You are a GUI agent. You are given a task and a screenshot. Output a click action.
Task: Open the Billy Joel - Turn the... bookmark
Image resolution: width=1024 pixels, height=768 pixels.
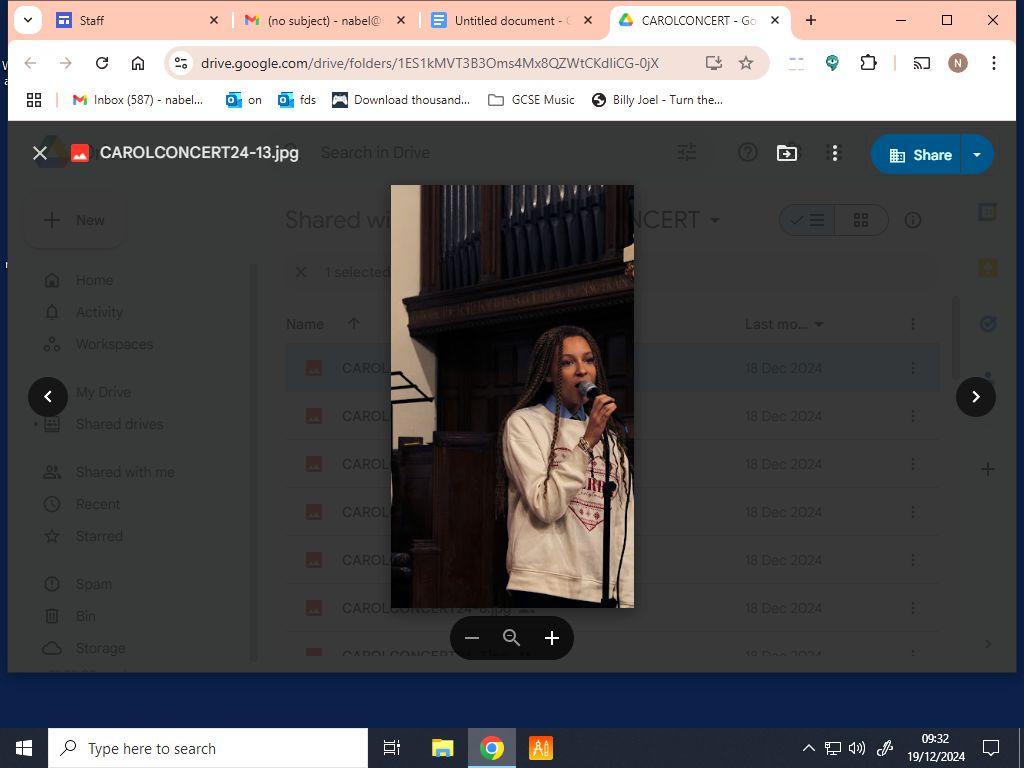657,100
